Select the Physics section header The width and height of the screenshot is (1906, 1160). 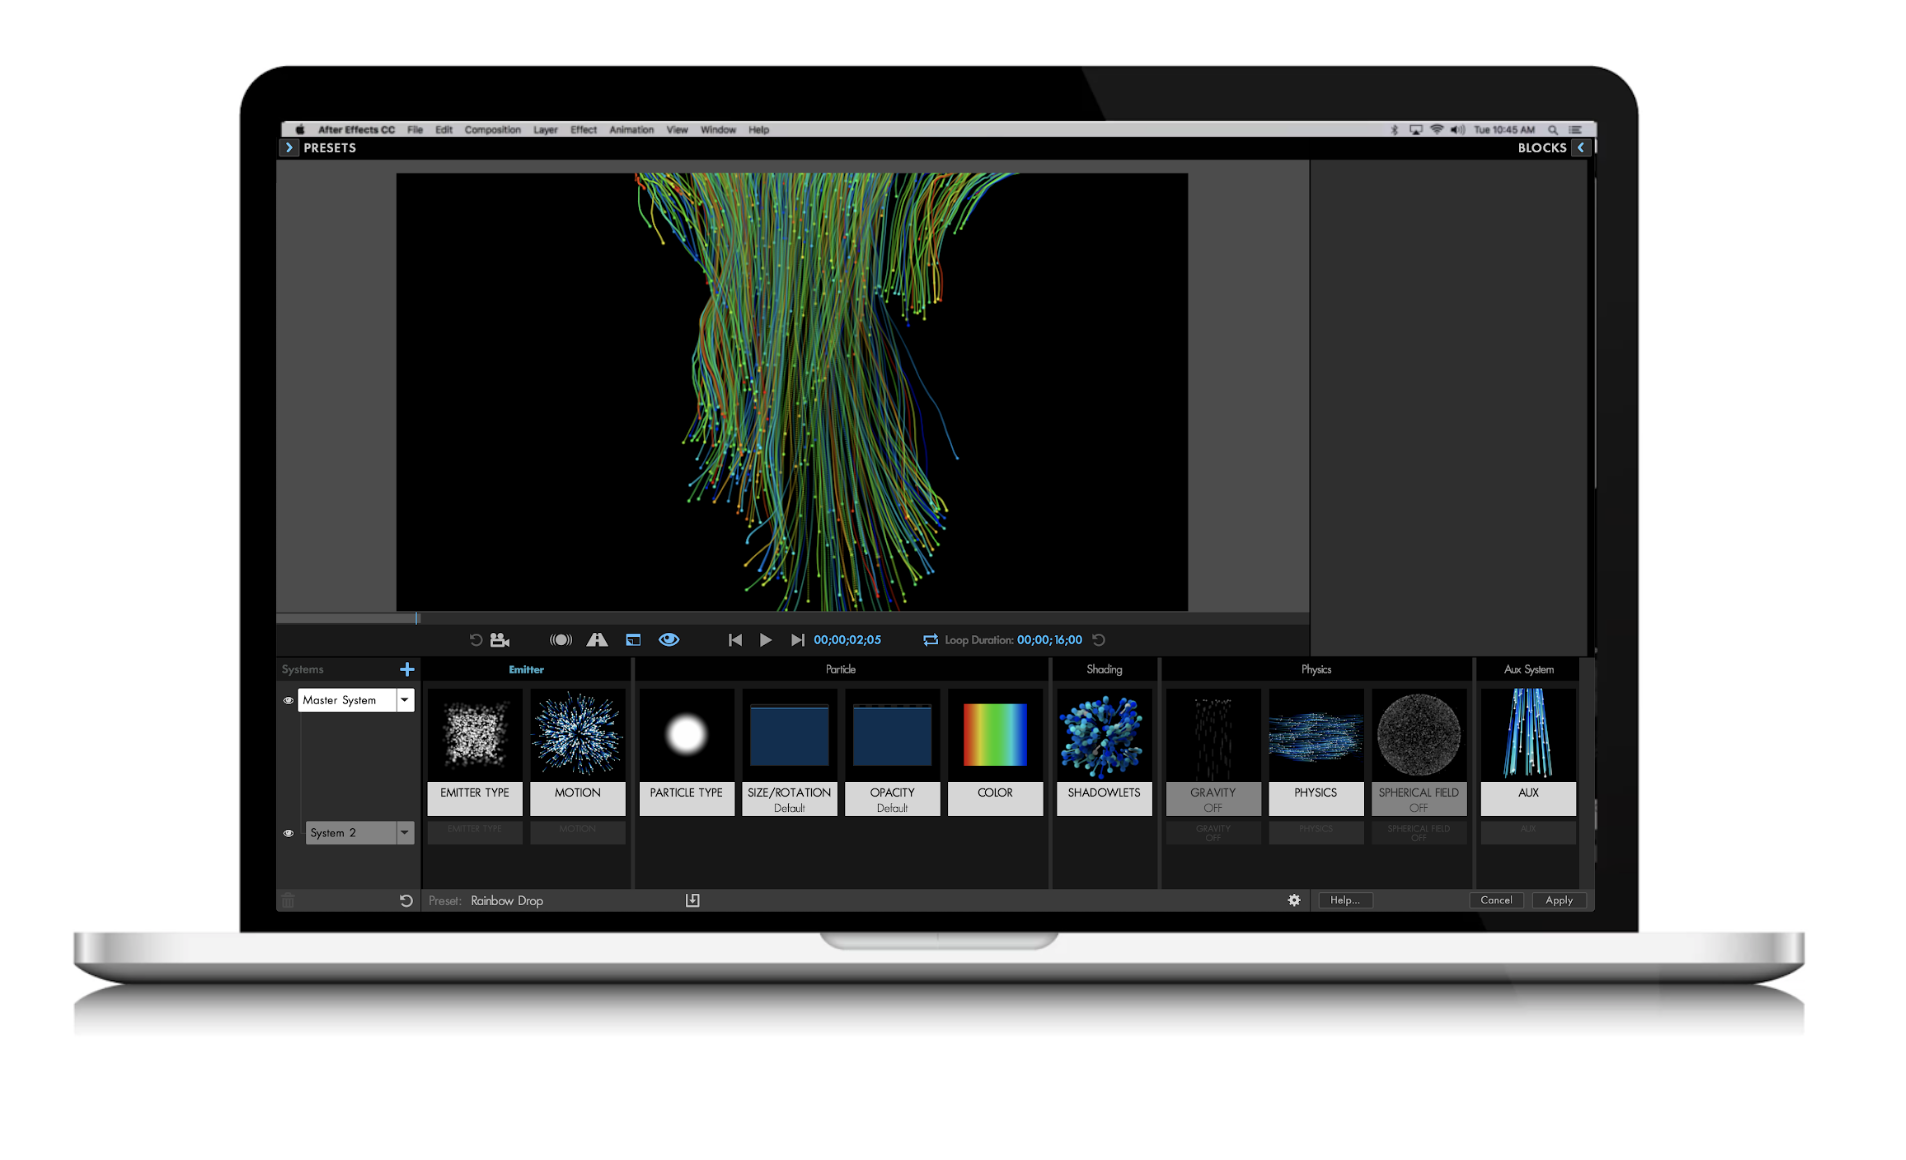click(1316, 670)
